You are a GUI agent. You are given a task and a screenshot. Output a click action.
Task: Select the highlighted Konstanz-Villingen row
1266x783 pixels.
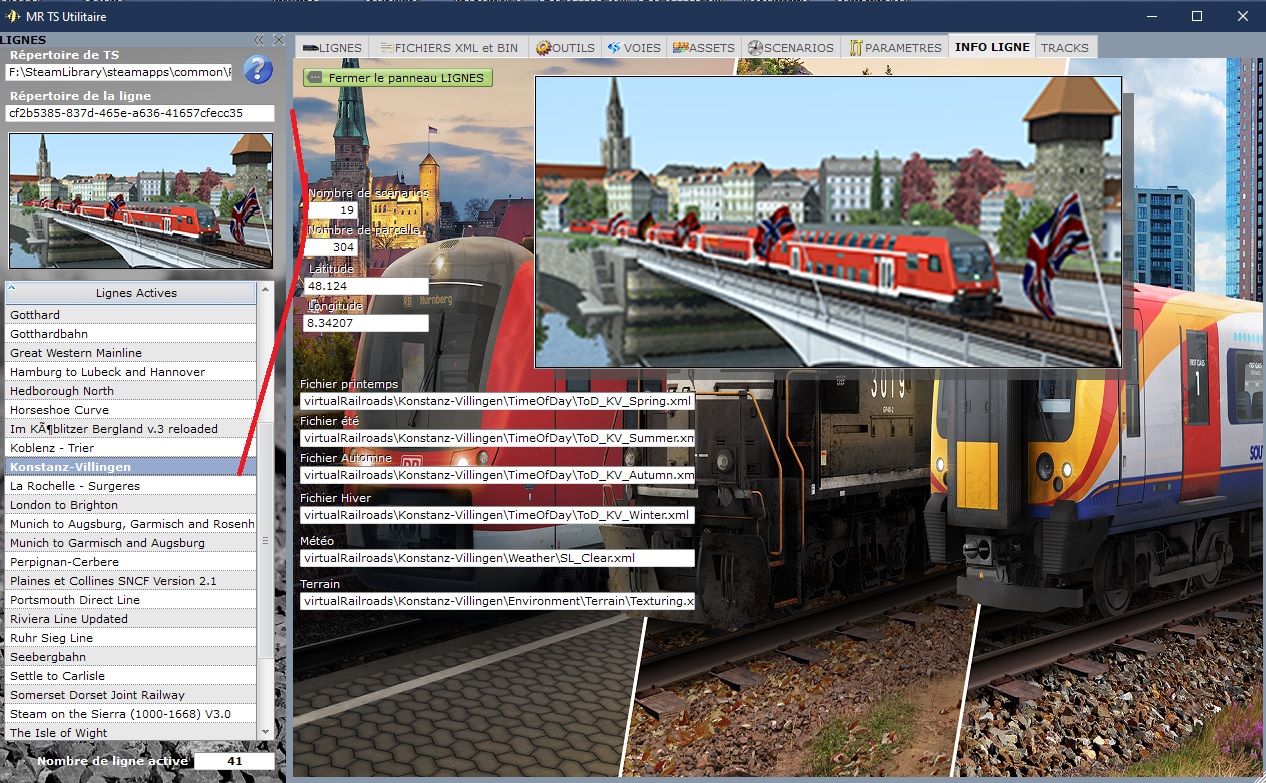[x=130, y=467]
